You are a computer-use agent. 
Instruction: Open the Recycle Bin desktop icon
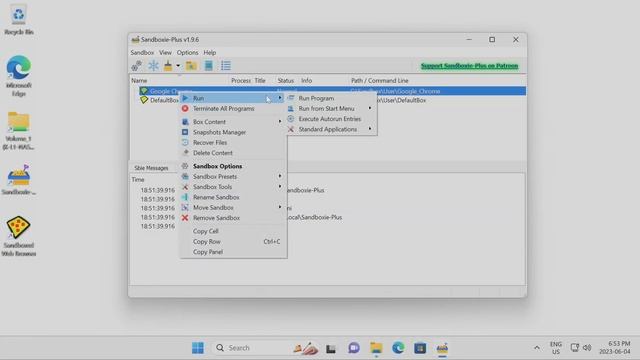[18, 20]
